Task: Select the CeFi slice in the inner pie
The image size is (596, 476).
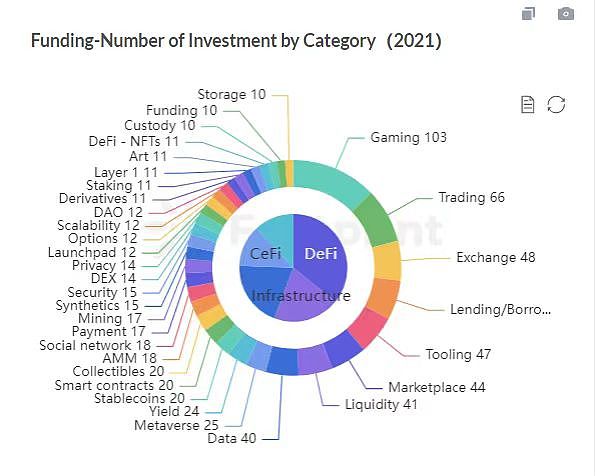Action: pyautogui.click(x=265, y=254)
